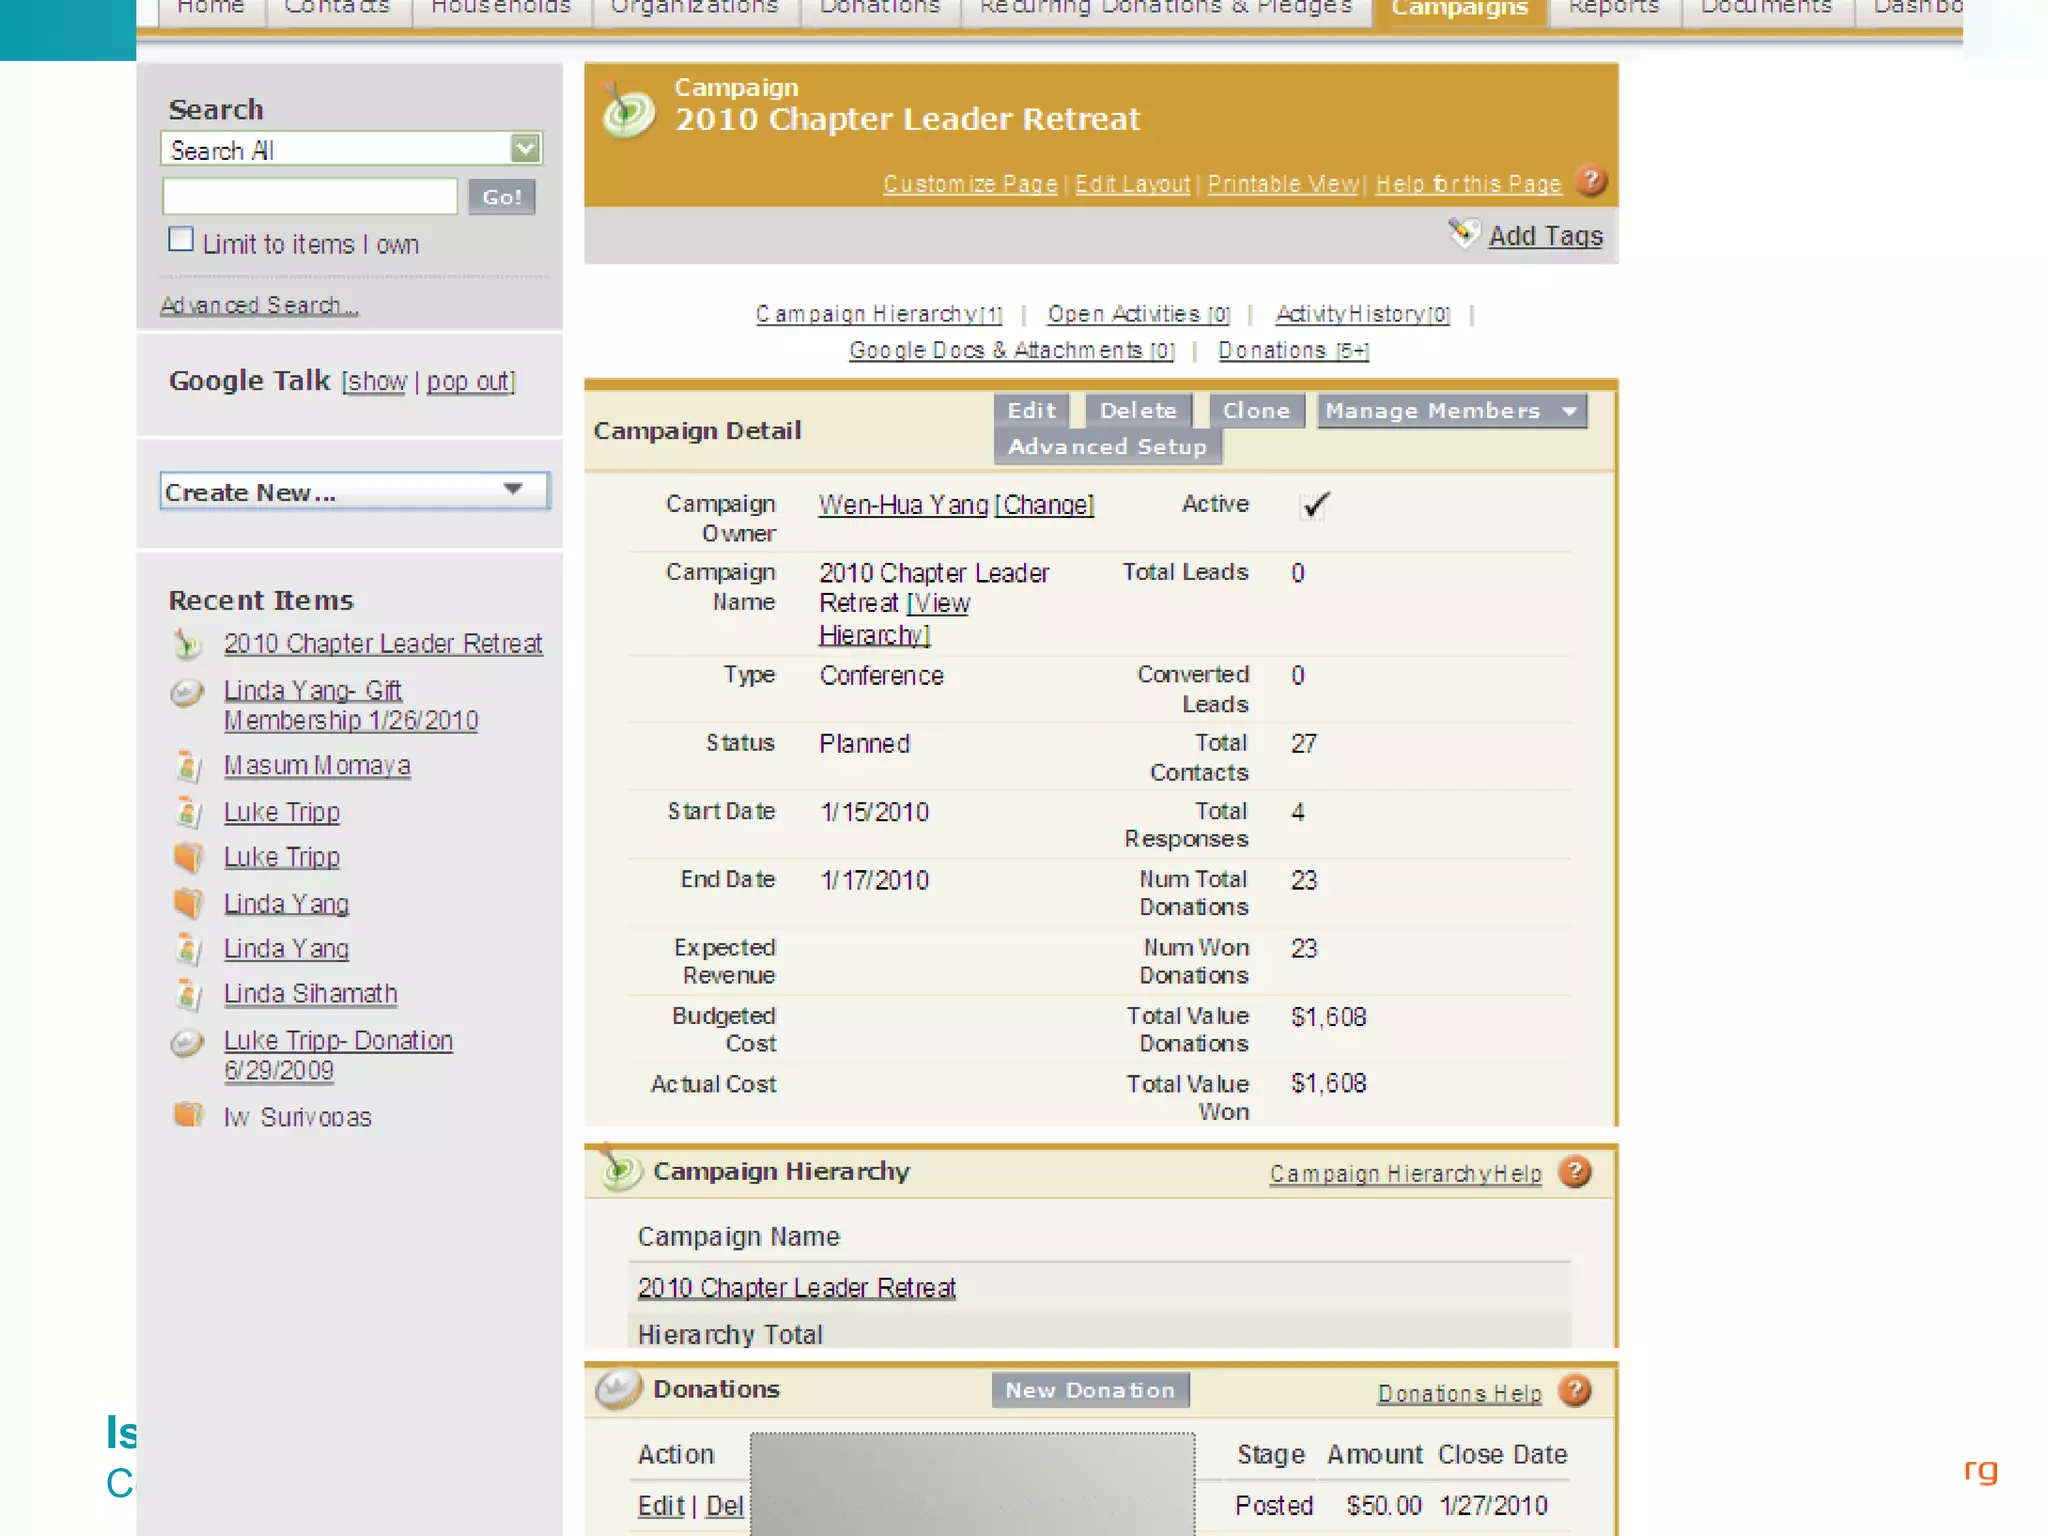Click the campaign target icon in the header
The image size is (2048, 1536).
(x=628, y=111)
